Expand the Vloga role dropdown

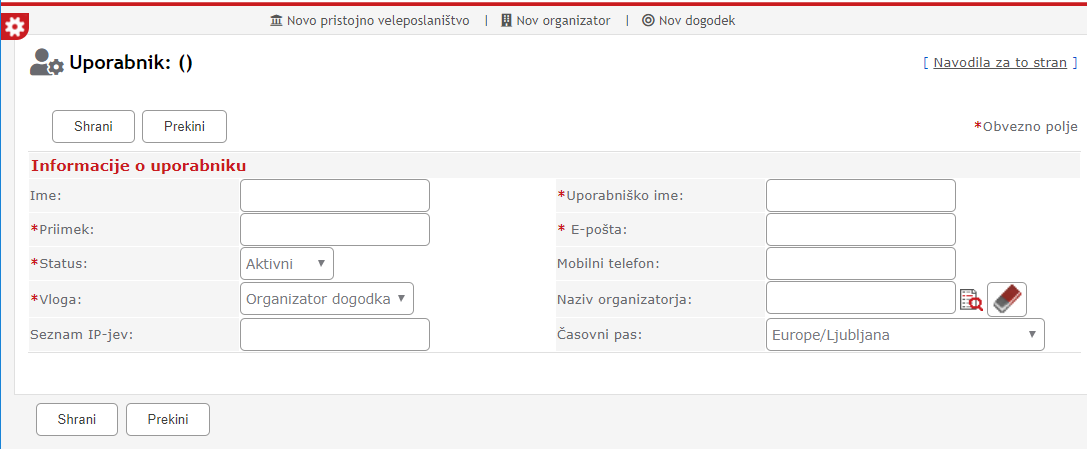tap(327, 298)
